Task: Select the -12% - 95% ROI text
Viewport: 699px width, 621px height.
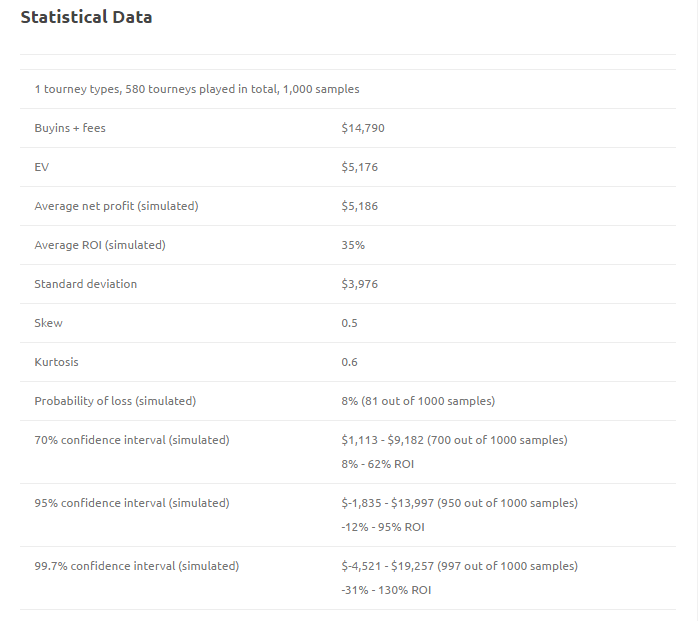Action: click(383, 527)
